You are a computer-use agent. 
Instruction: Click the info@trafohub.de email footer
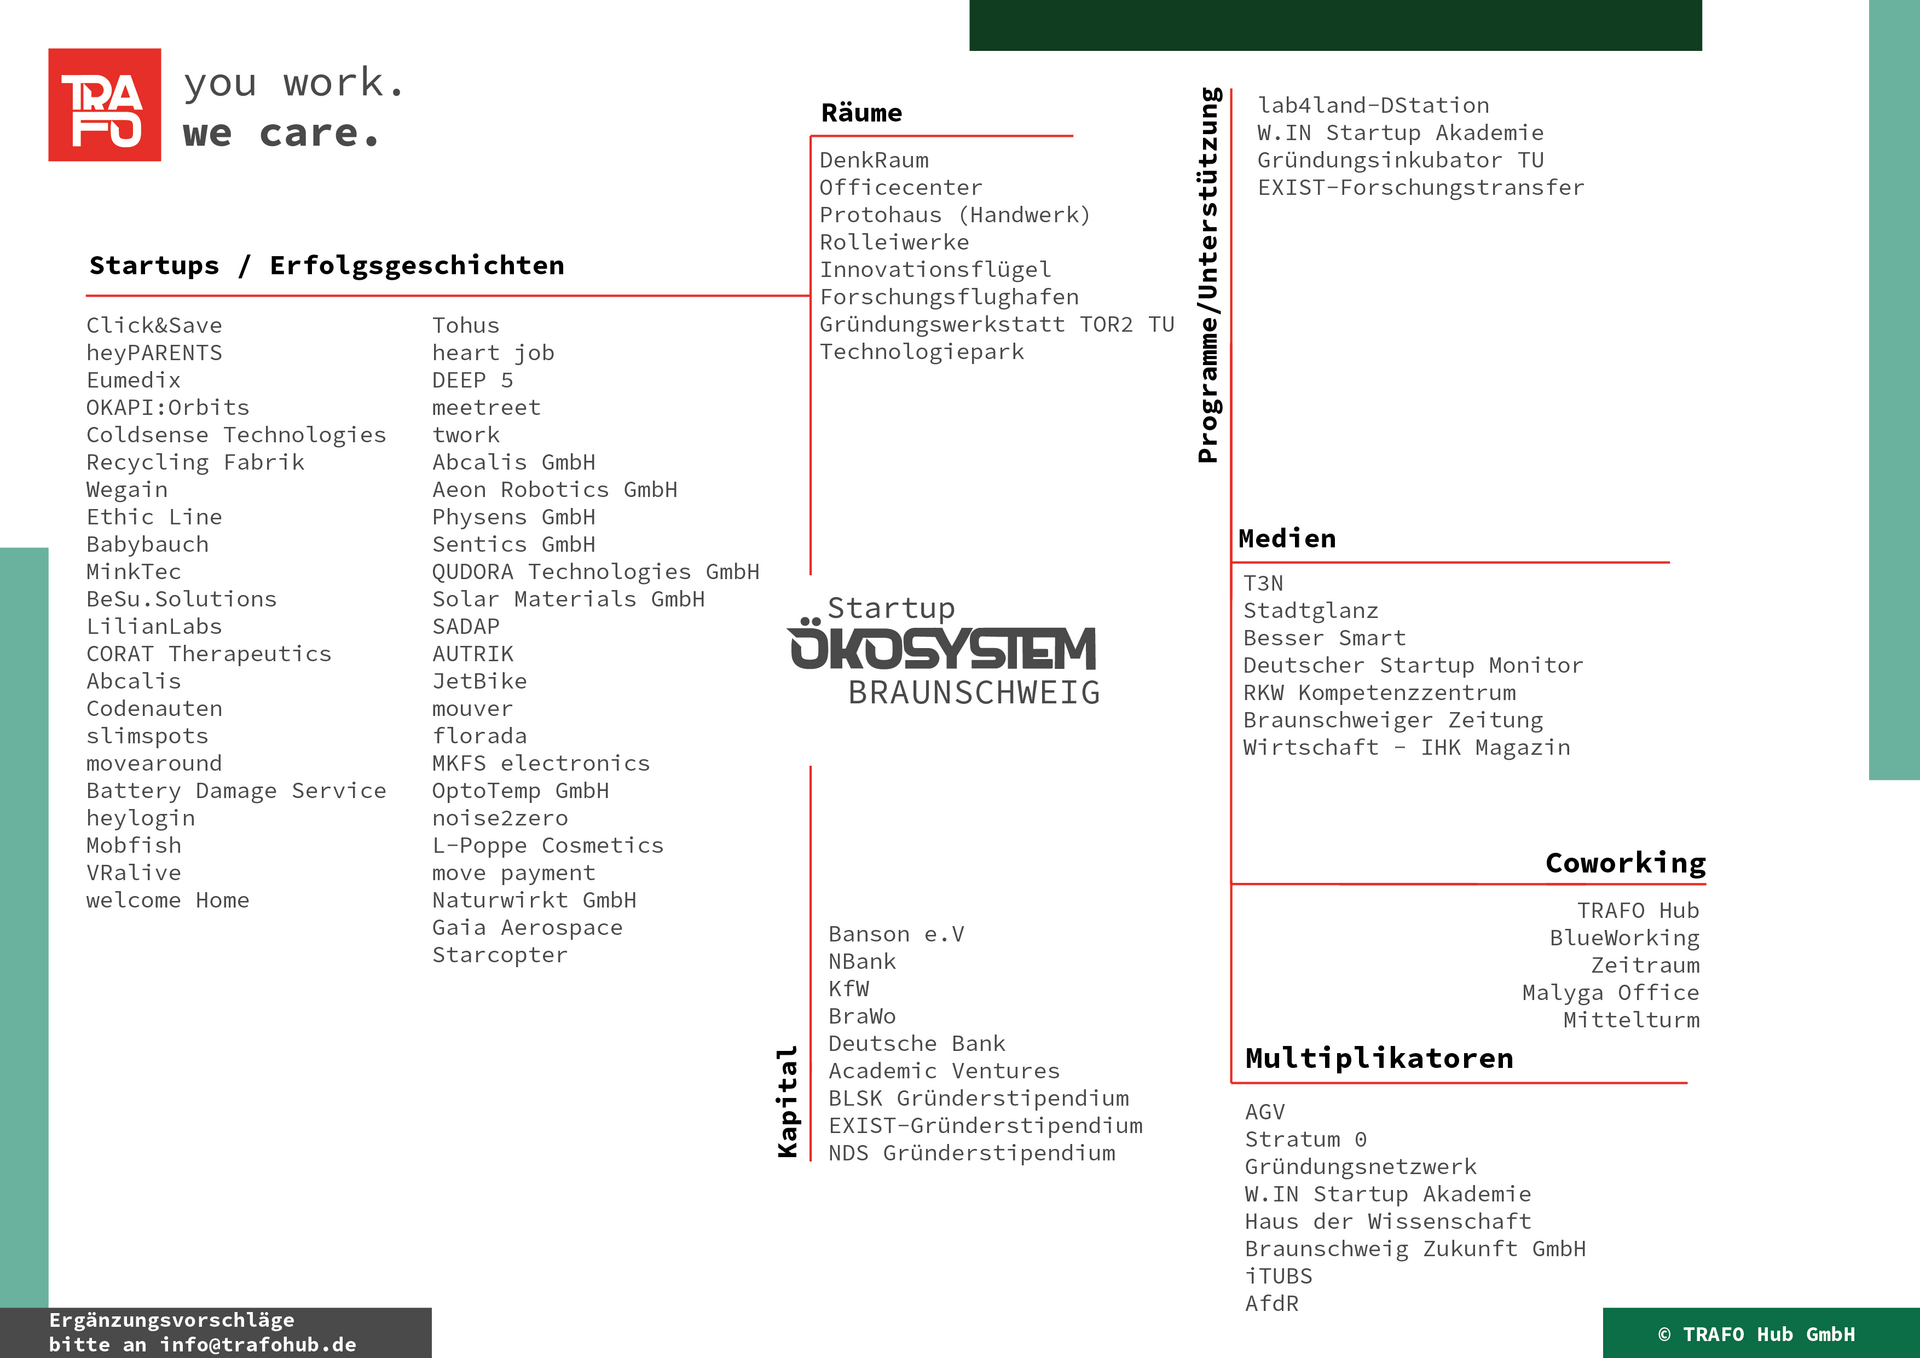[258, 1345]
